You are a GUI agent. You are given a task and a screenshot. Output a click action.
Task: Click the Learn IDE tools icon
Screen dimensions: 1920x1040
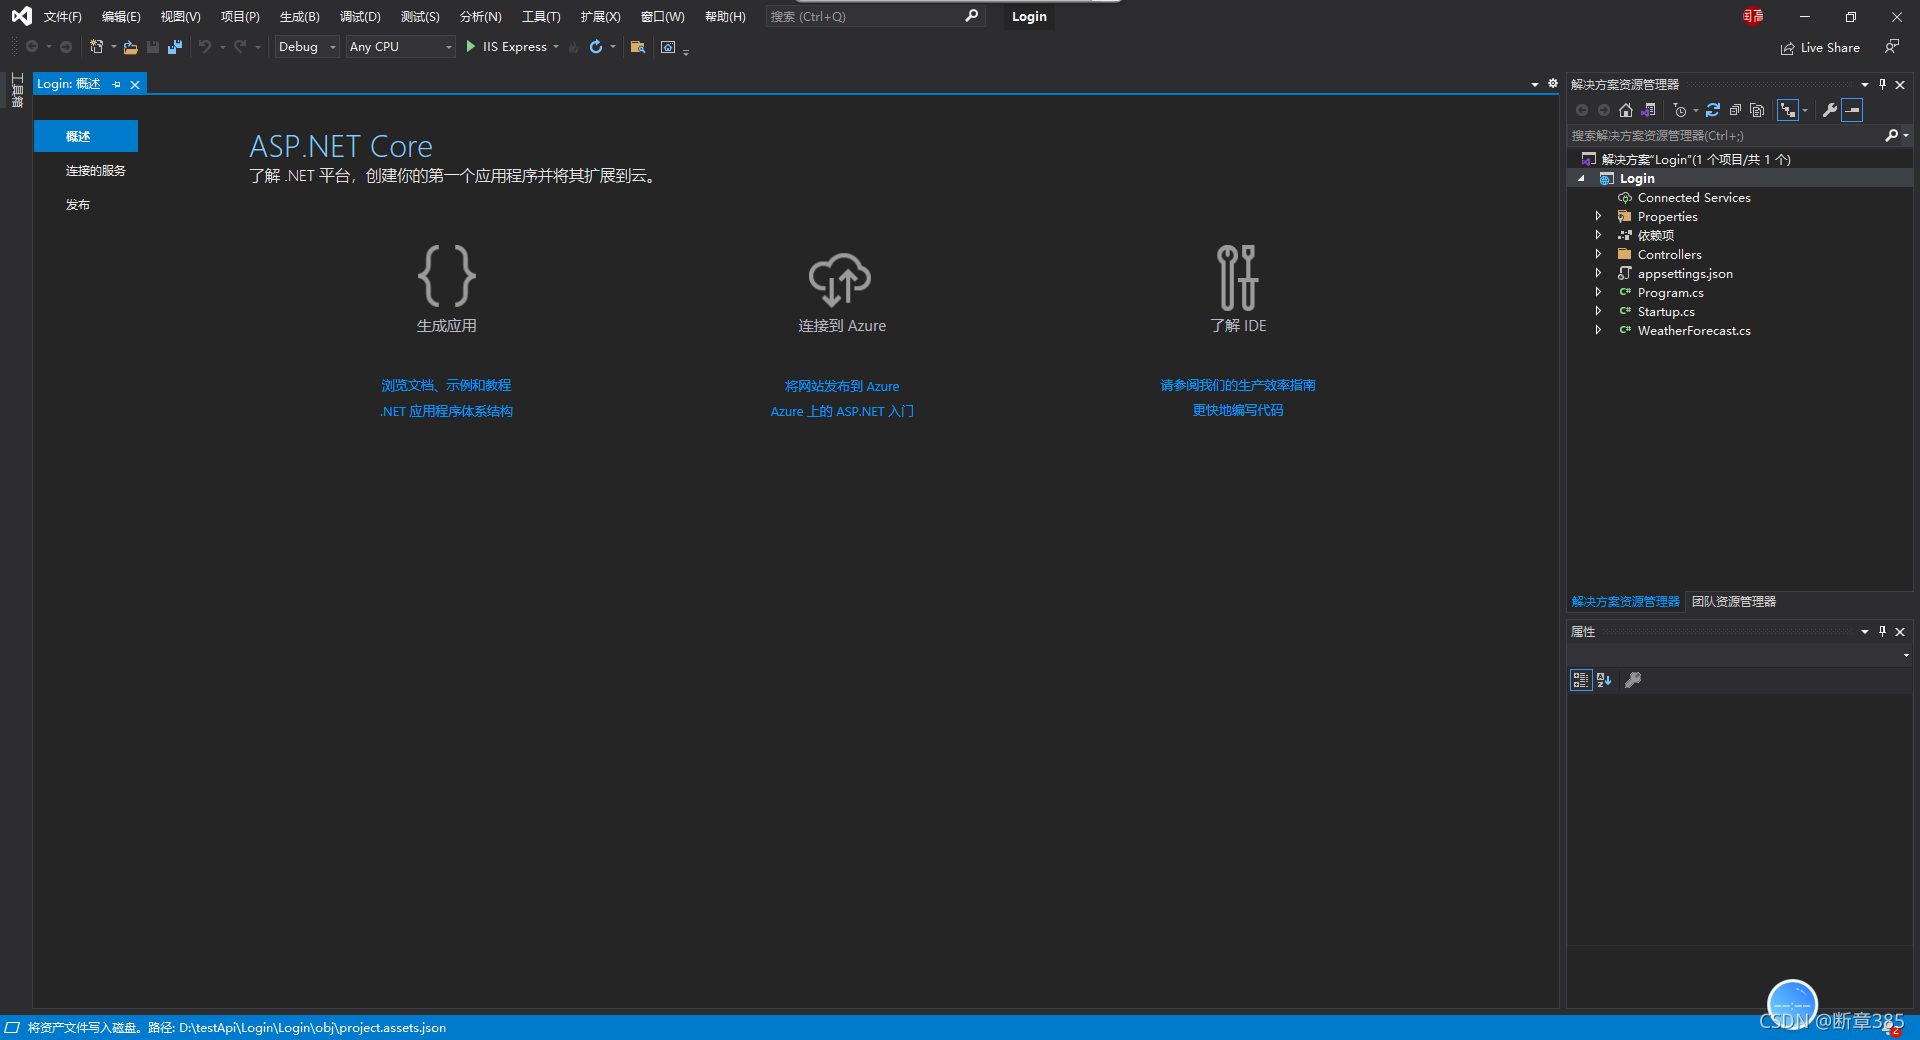tap(1237, 277)
